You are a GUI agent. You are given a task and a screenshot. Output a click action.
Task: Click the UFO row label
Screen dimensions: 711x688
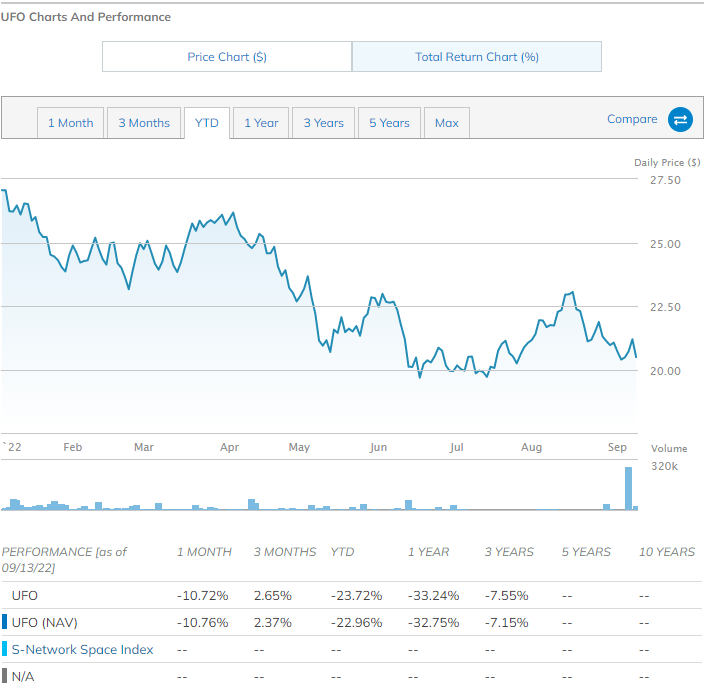click(x=25, y=595)
